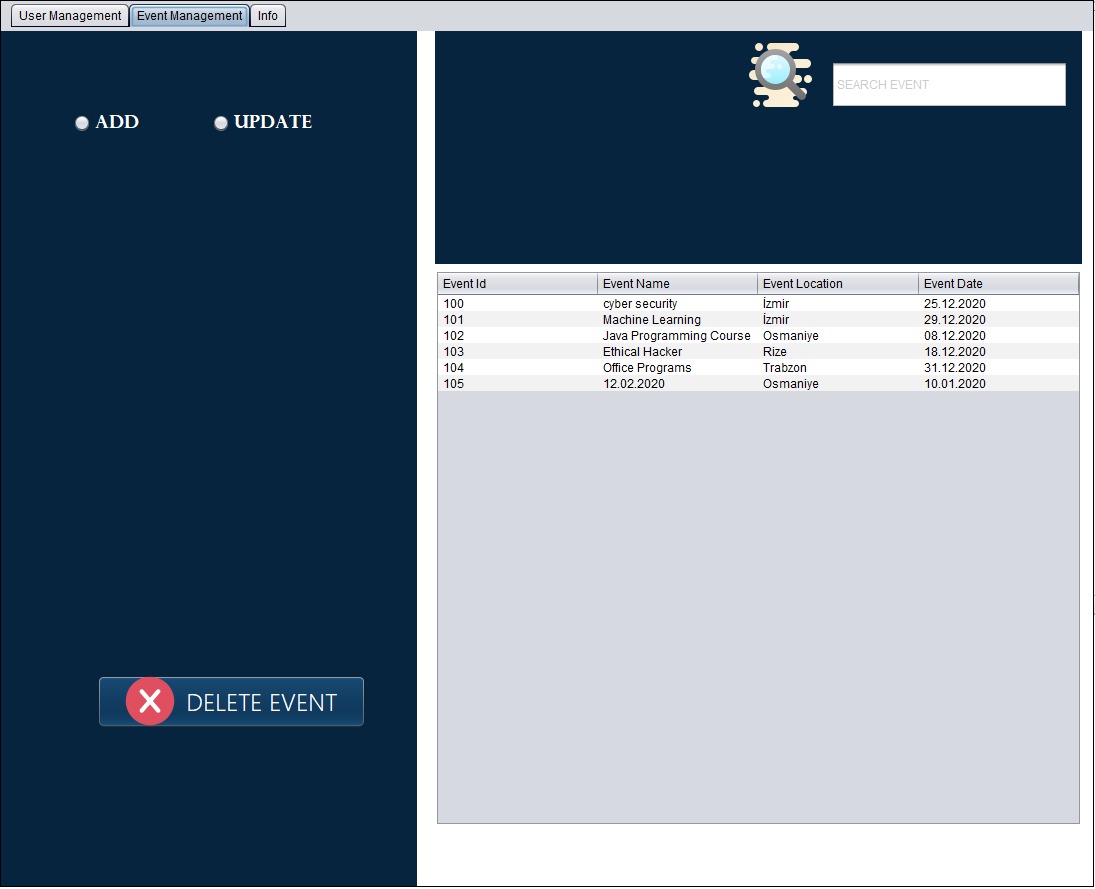The image size is (1095, 889).
Task: Sort by Event Date column header
Action: (x=999, y=284)
